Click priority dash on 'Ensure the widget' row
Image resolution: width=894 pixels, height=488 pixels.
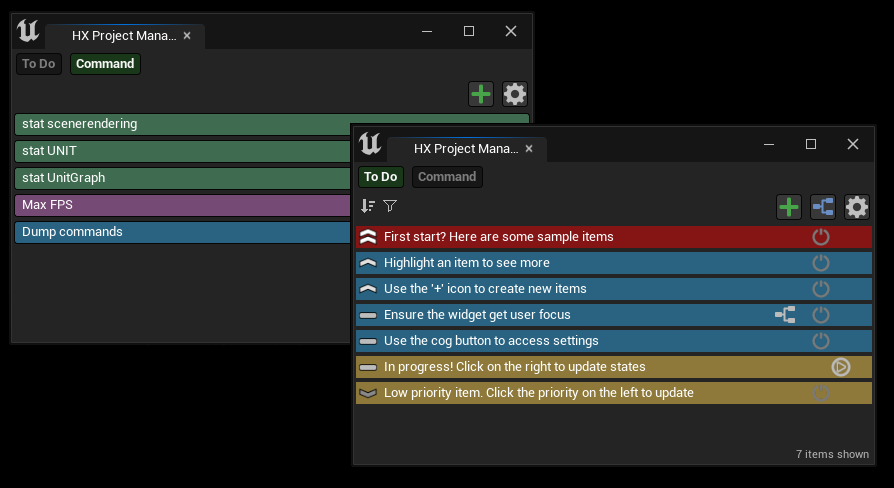pos(368,315)
